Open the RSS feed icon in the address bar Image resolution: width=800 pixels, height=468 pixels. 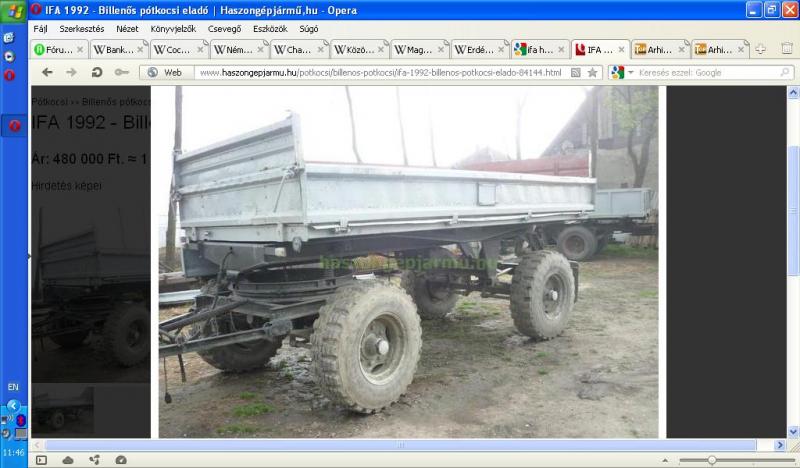576,72
